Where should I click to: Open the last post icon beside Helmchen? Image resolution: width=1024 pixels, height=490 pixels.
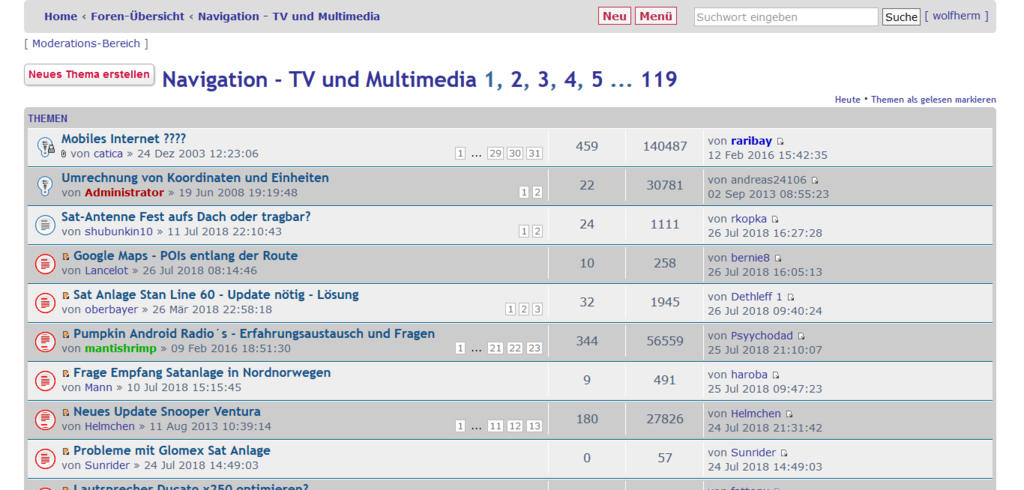coord(789,414)
